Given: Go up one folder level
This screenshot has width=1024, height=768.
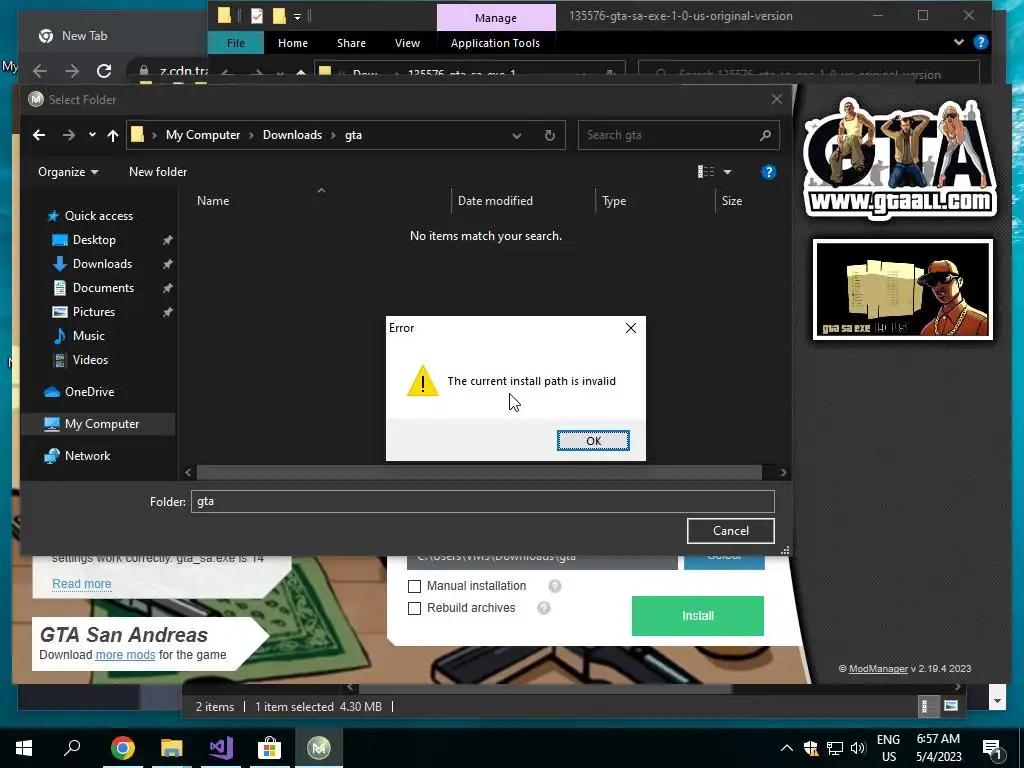Looking at the screenshot, I should [x=112, y=135].
